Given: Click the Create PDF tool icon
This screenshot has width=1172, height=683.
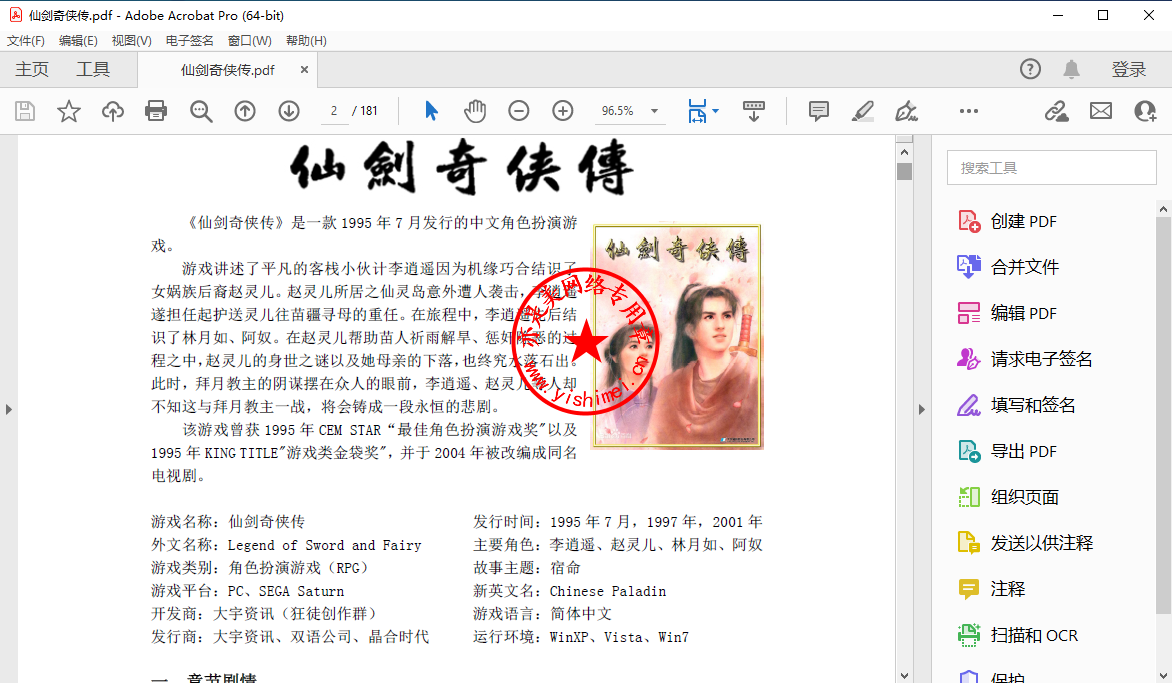Looking at the screenshot, I should click(969, 221).
